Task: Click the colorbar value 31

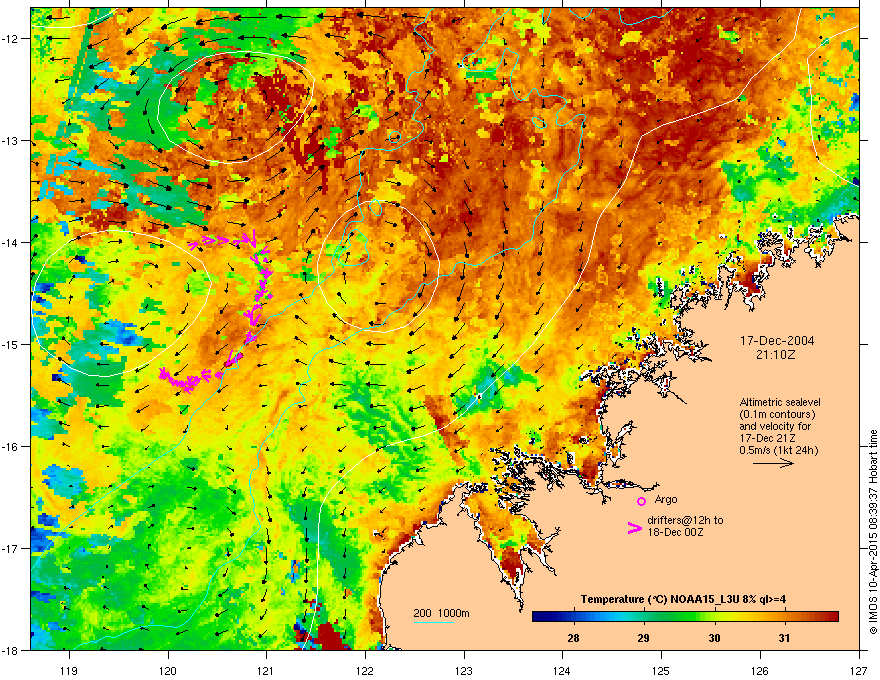Action: pyautogui.click(x=785, y=638)
